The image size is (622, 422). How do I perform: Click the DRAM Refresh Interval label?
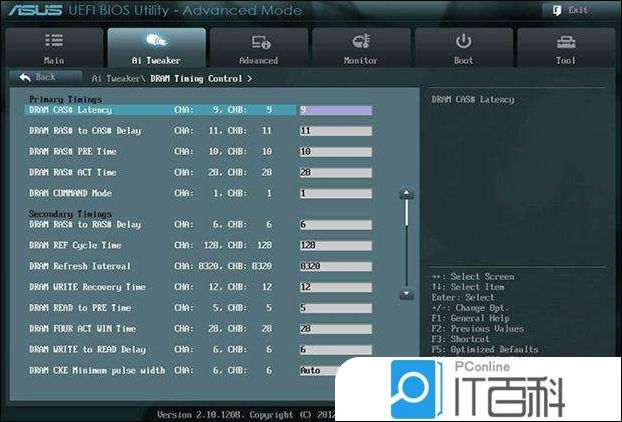click(x=80, y=266)
